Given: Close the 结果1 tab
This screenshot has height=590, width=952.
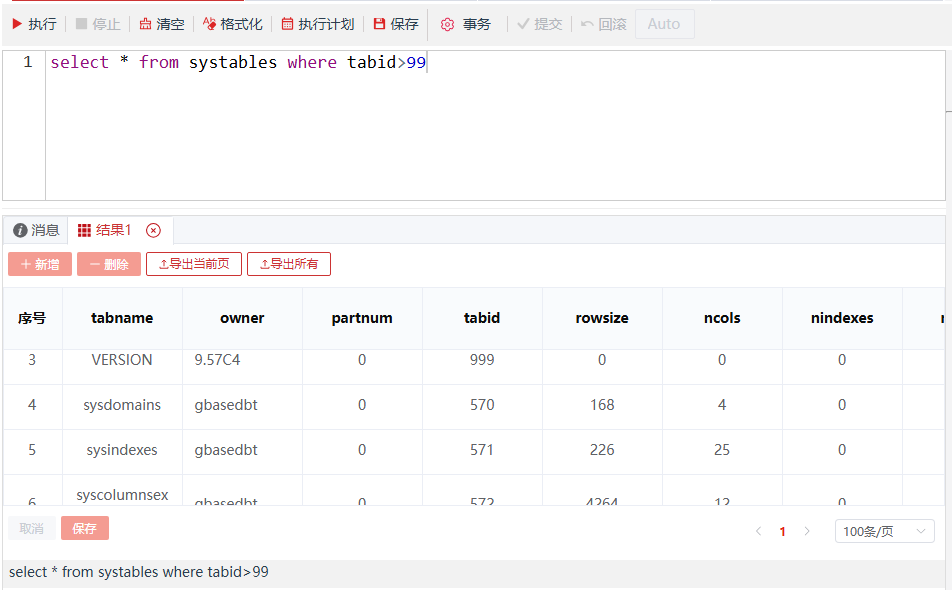Looking at the screenshot, I should [153, 230].
